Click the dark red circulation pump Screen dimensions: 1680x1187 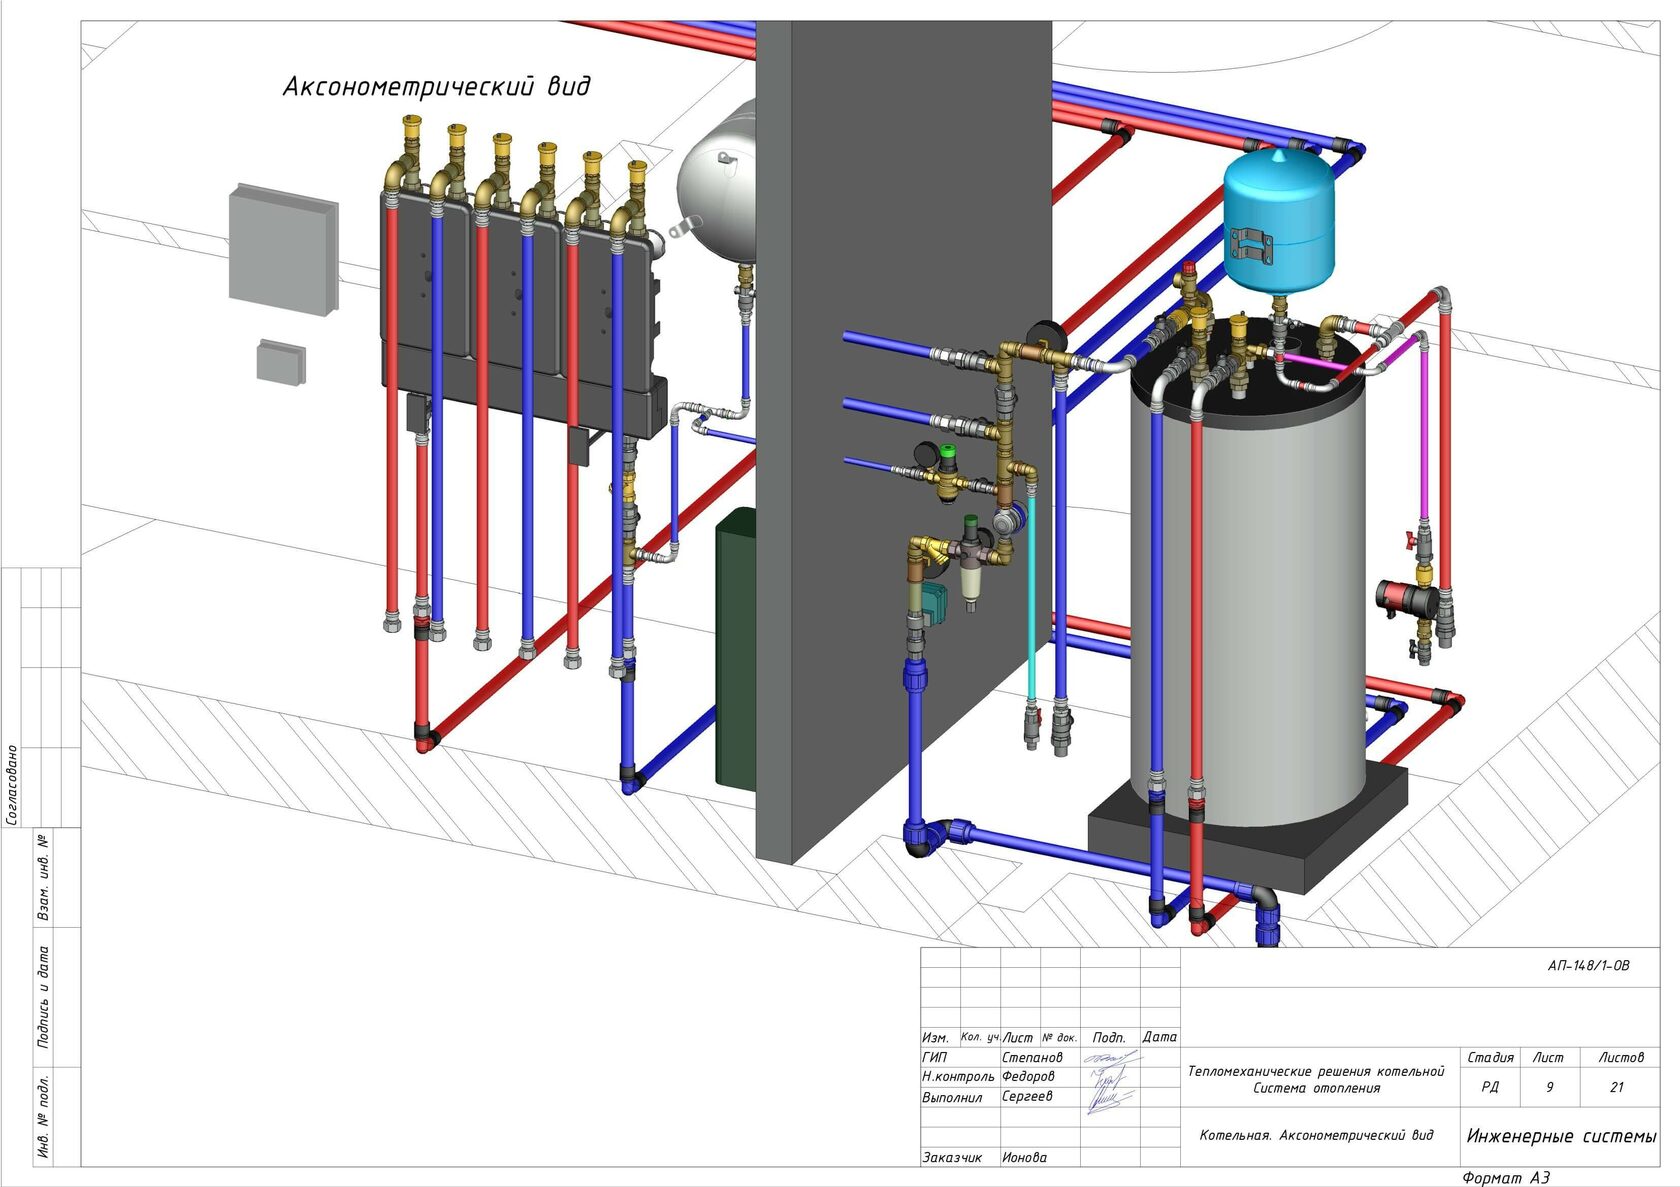(x=1393, y=598)
